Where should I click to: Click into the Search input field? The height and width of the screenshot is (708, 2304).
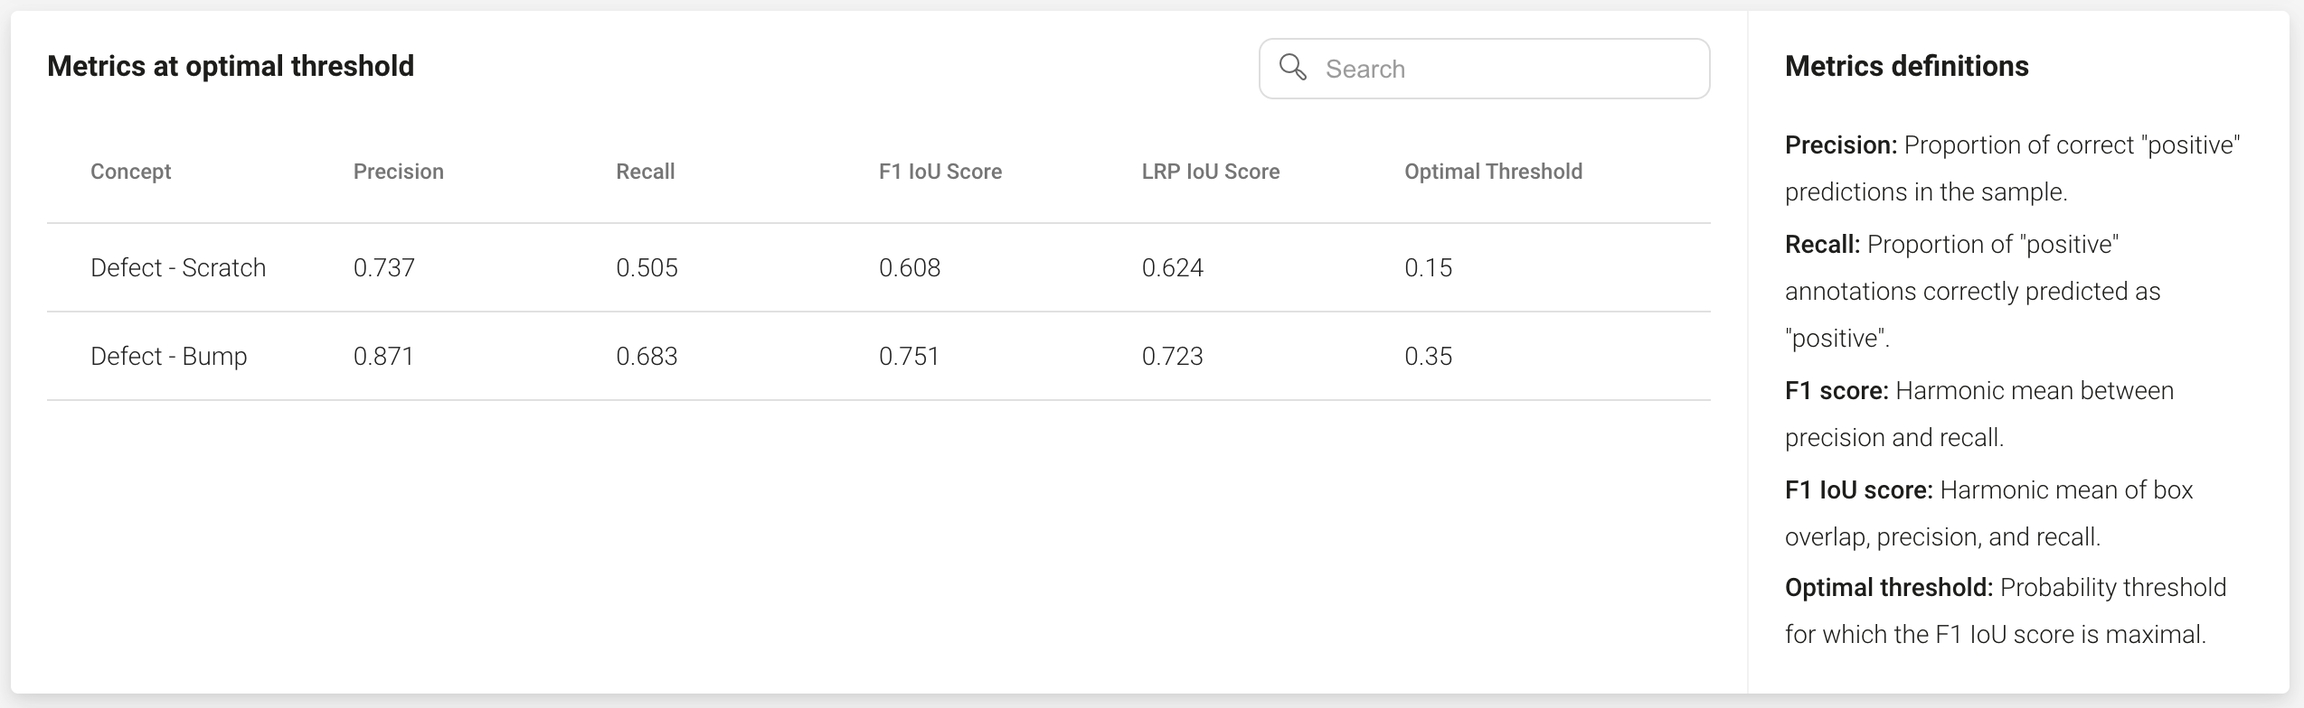point(1500,69)
